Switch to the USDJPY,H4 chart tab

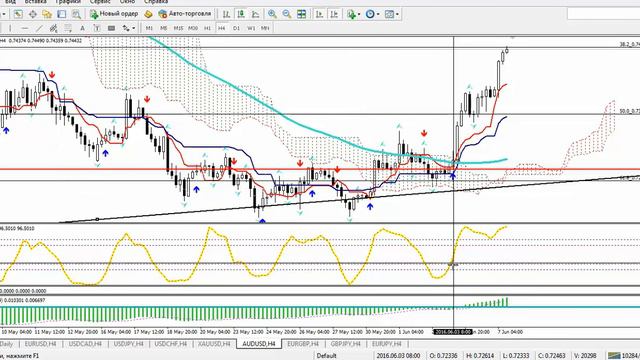click(129, 344)
